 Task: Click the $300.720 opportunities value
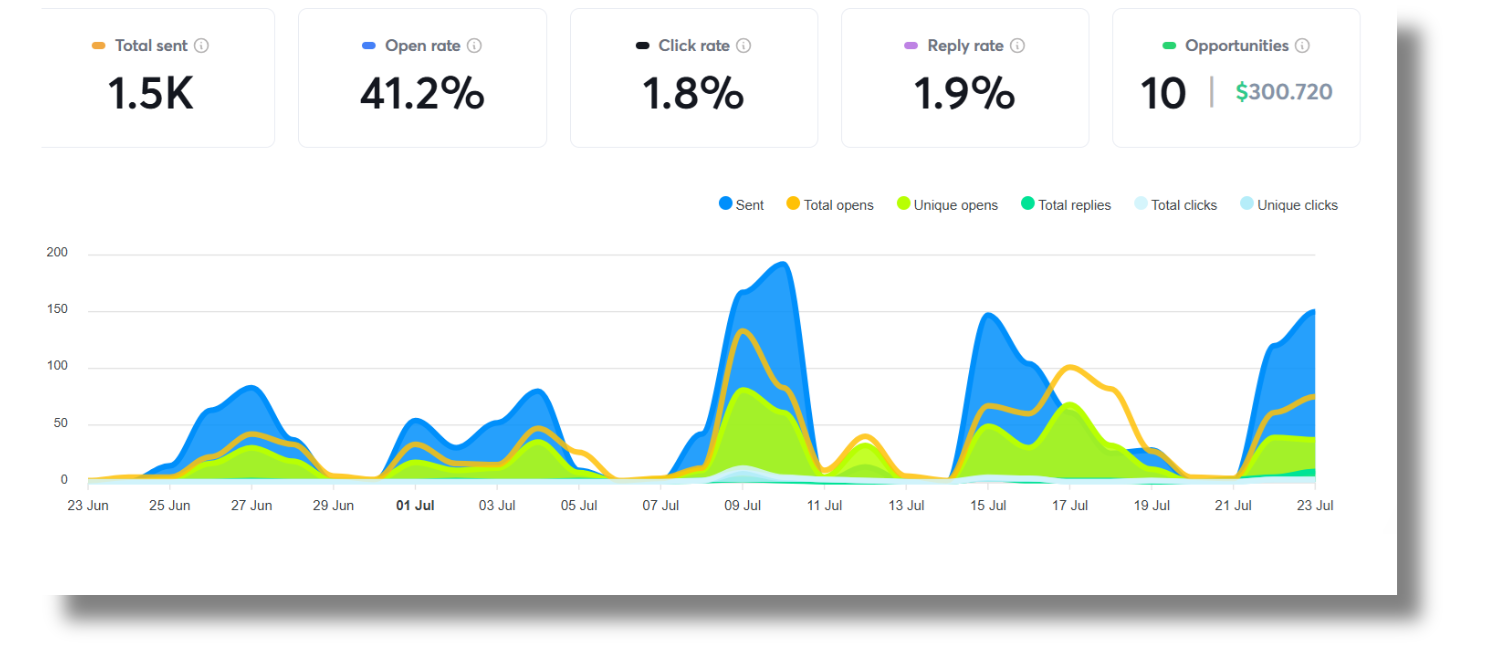coord(1284,93)
